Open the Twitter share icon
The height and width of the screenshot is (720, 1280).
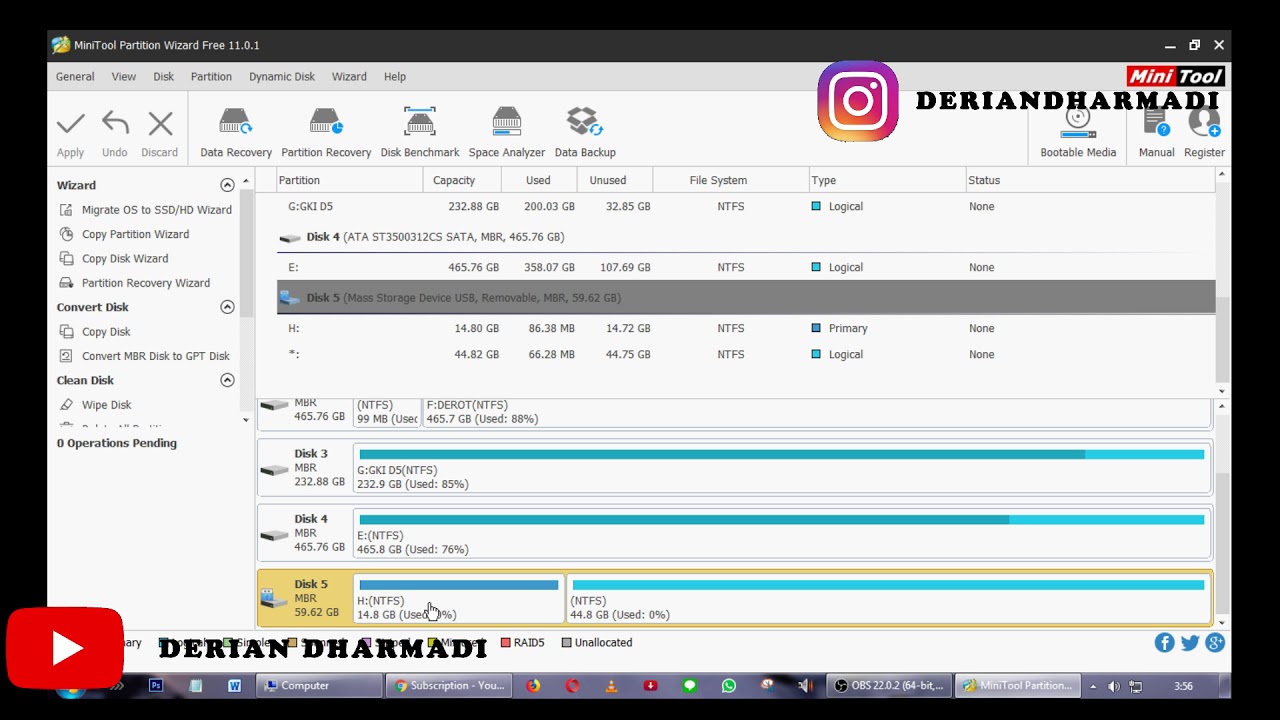[x=1190, y=643]
